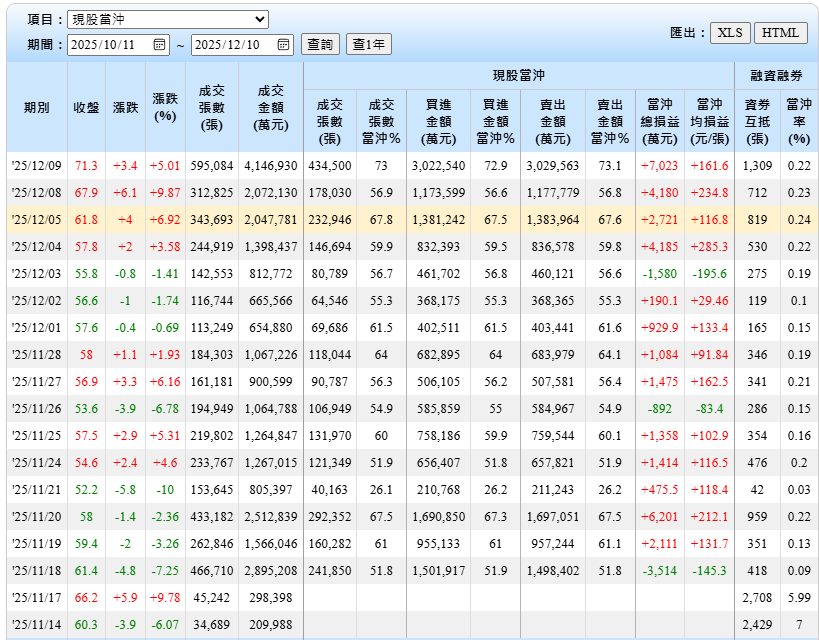Click the 融資融券 group header
819x640 pixels.
click(777, 75)
